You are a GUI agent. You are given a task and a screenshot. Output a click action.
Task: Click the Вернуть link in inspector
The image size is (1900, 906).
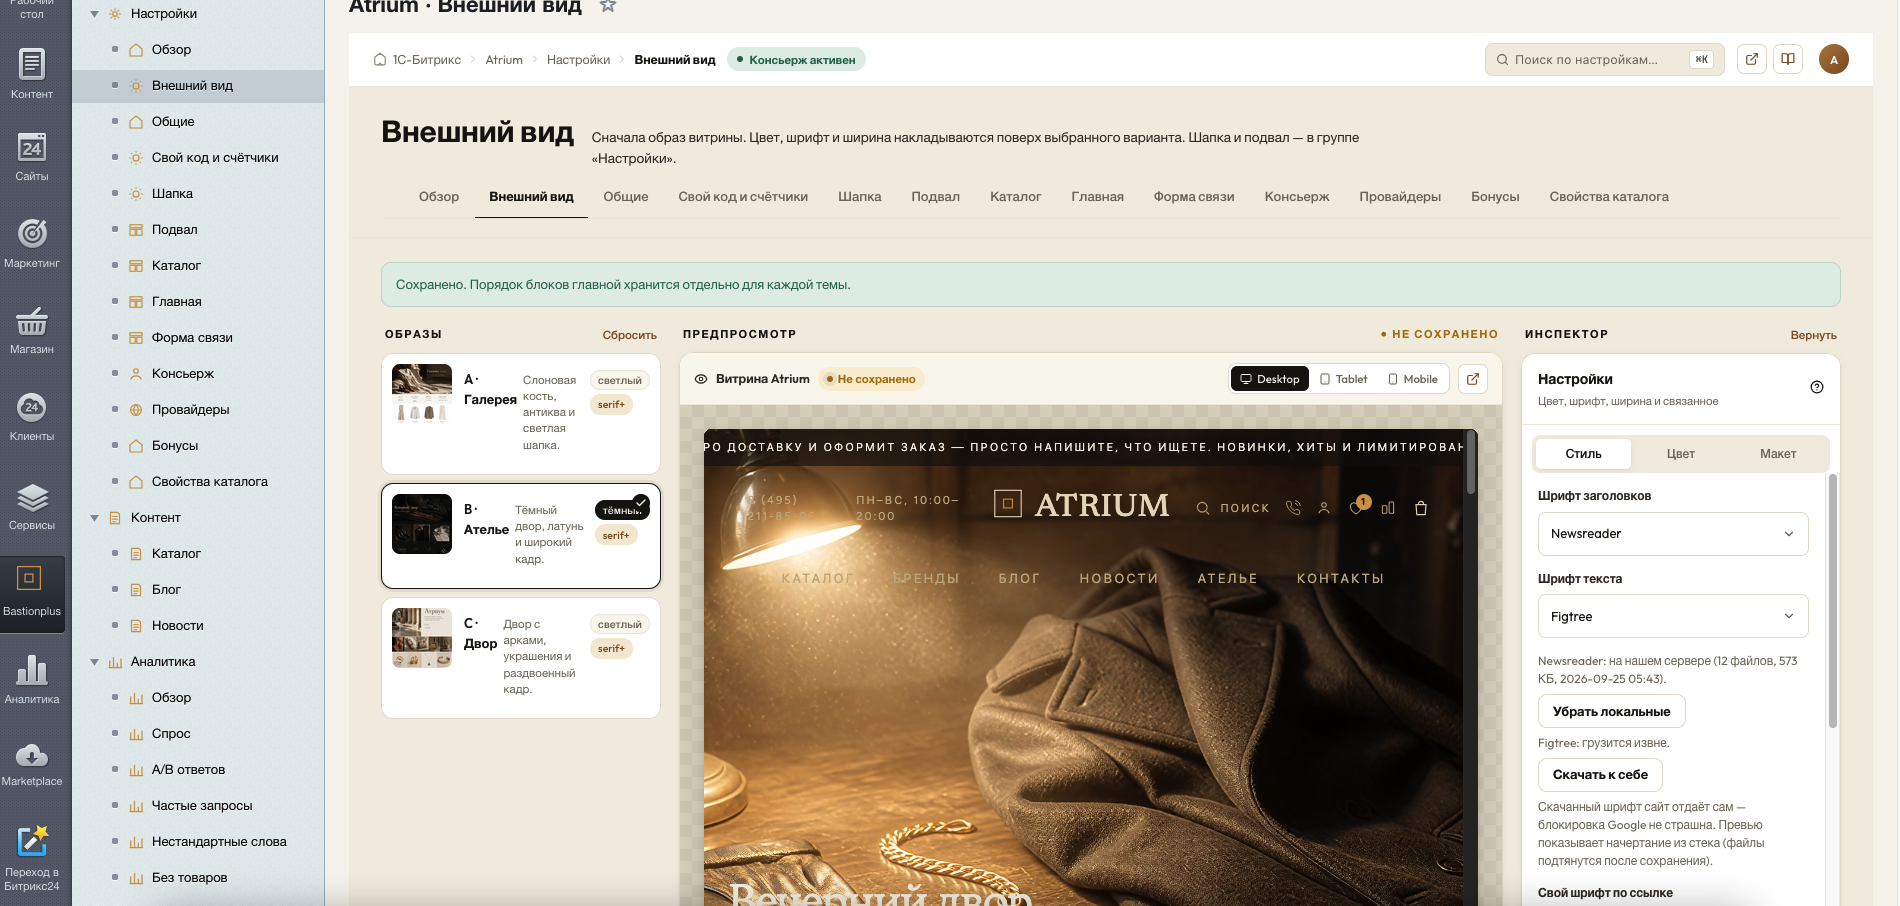click(1813, 335)
